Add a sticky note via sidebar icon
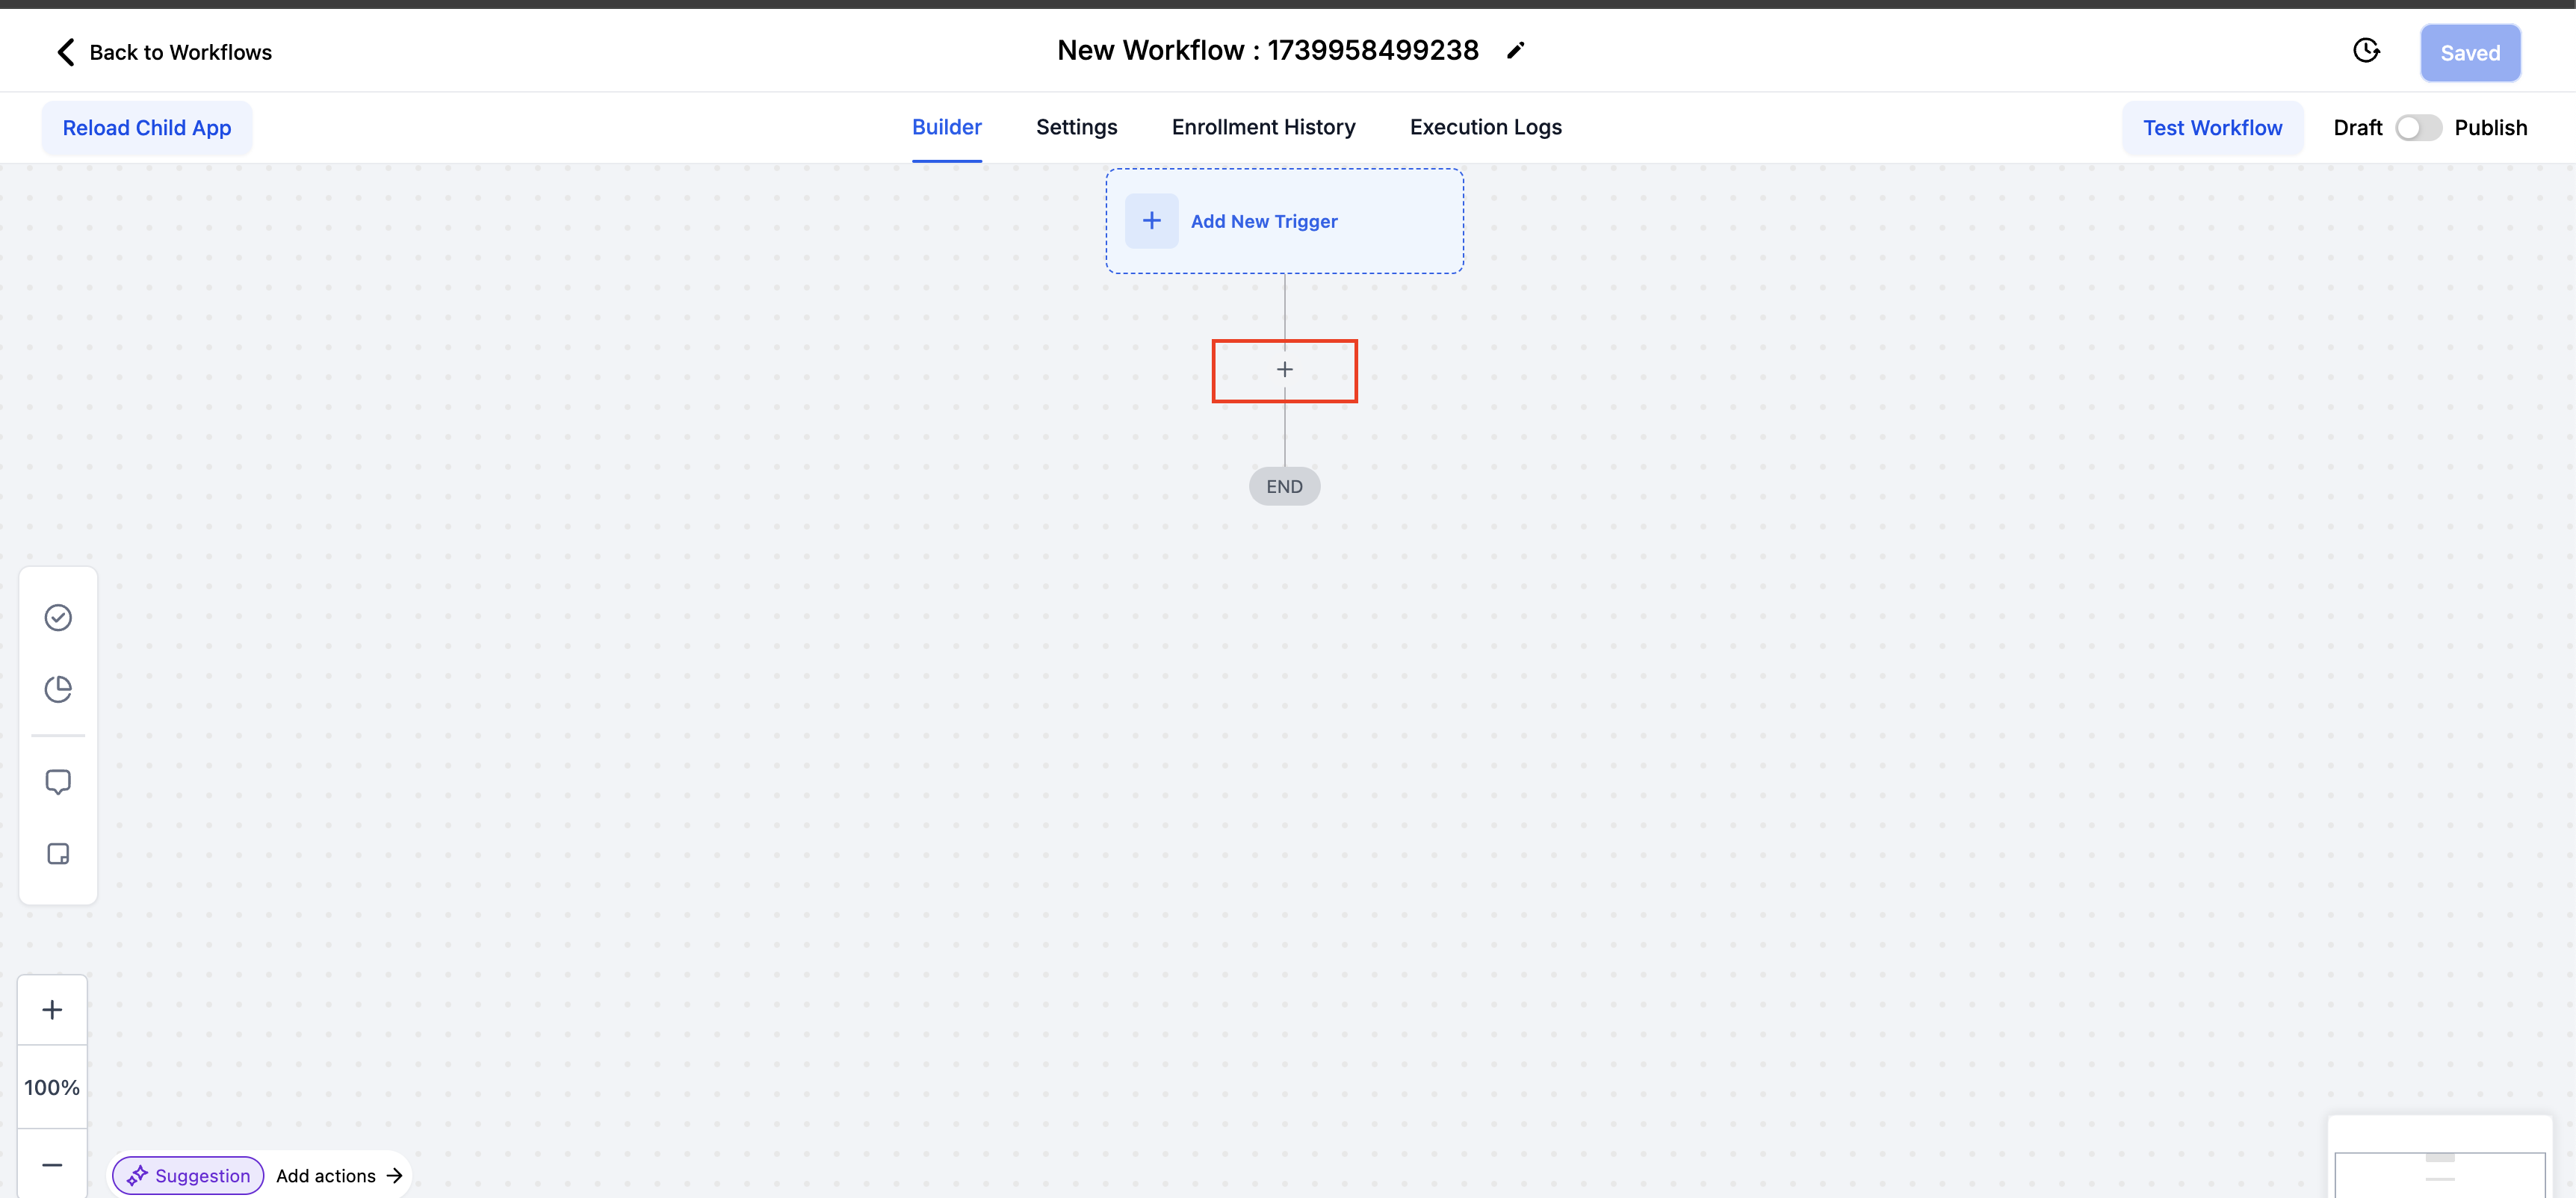The image size is (2576, 1198). click(x=58, y=854)
